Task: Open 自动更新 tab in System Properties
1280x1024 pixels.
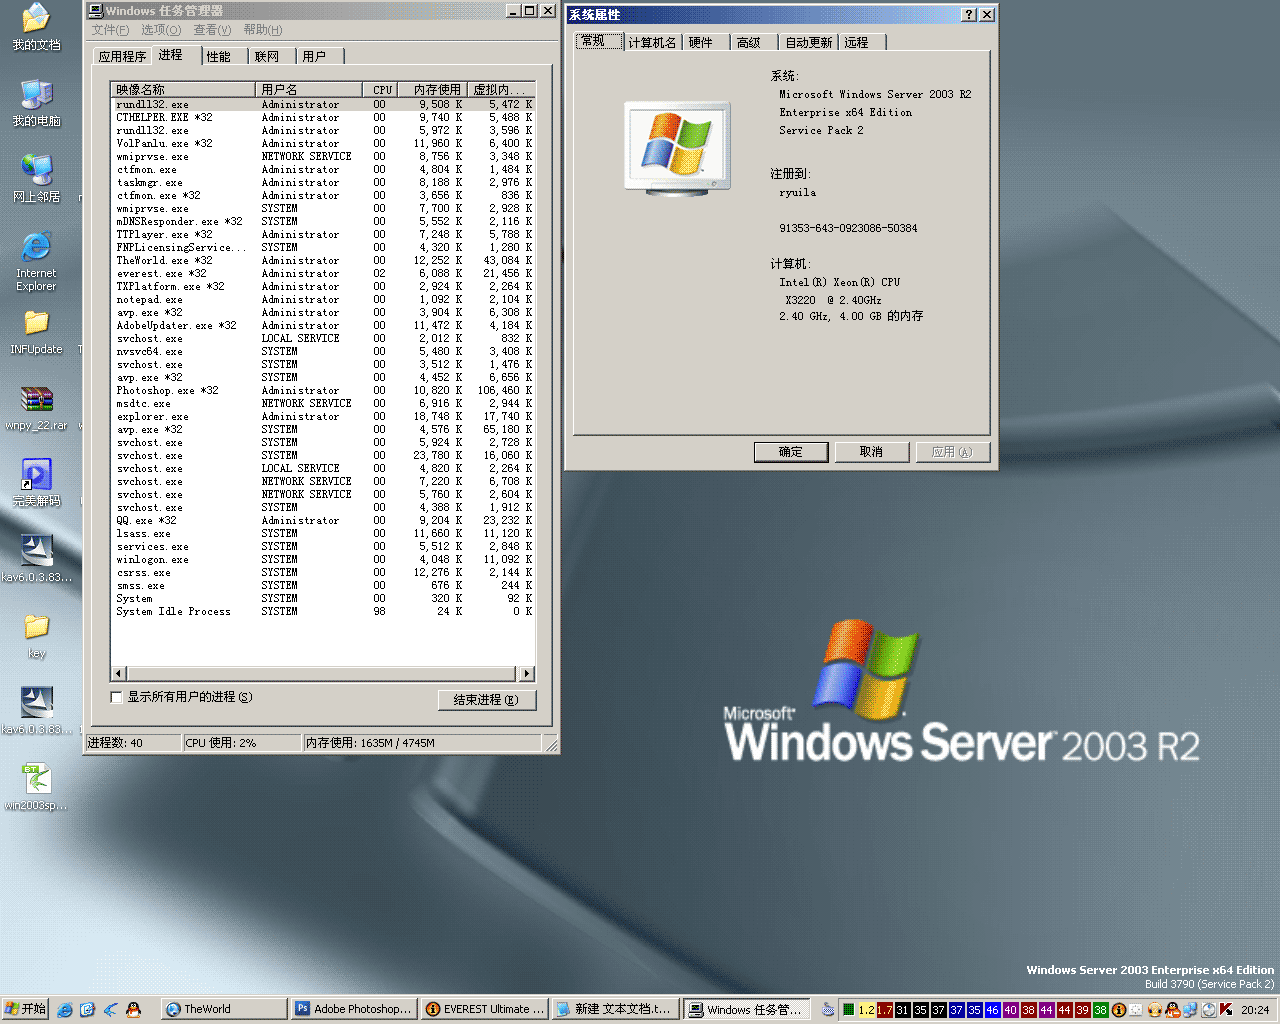Action: pos(808,42)
